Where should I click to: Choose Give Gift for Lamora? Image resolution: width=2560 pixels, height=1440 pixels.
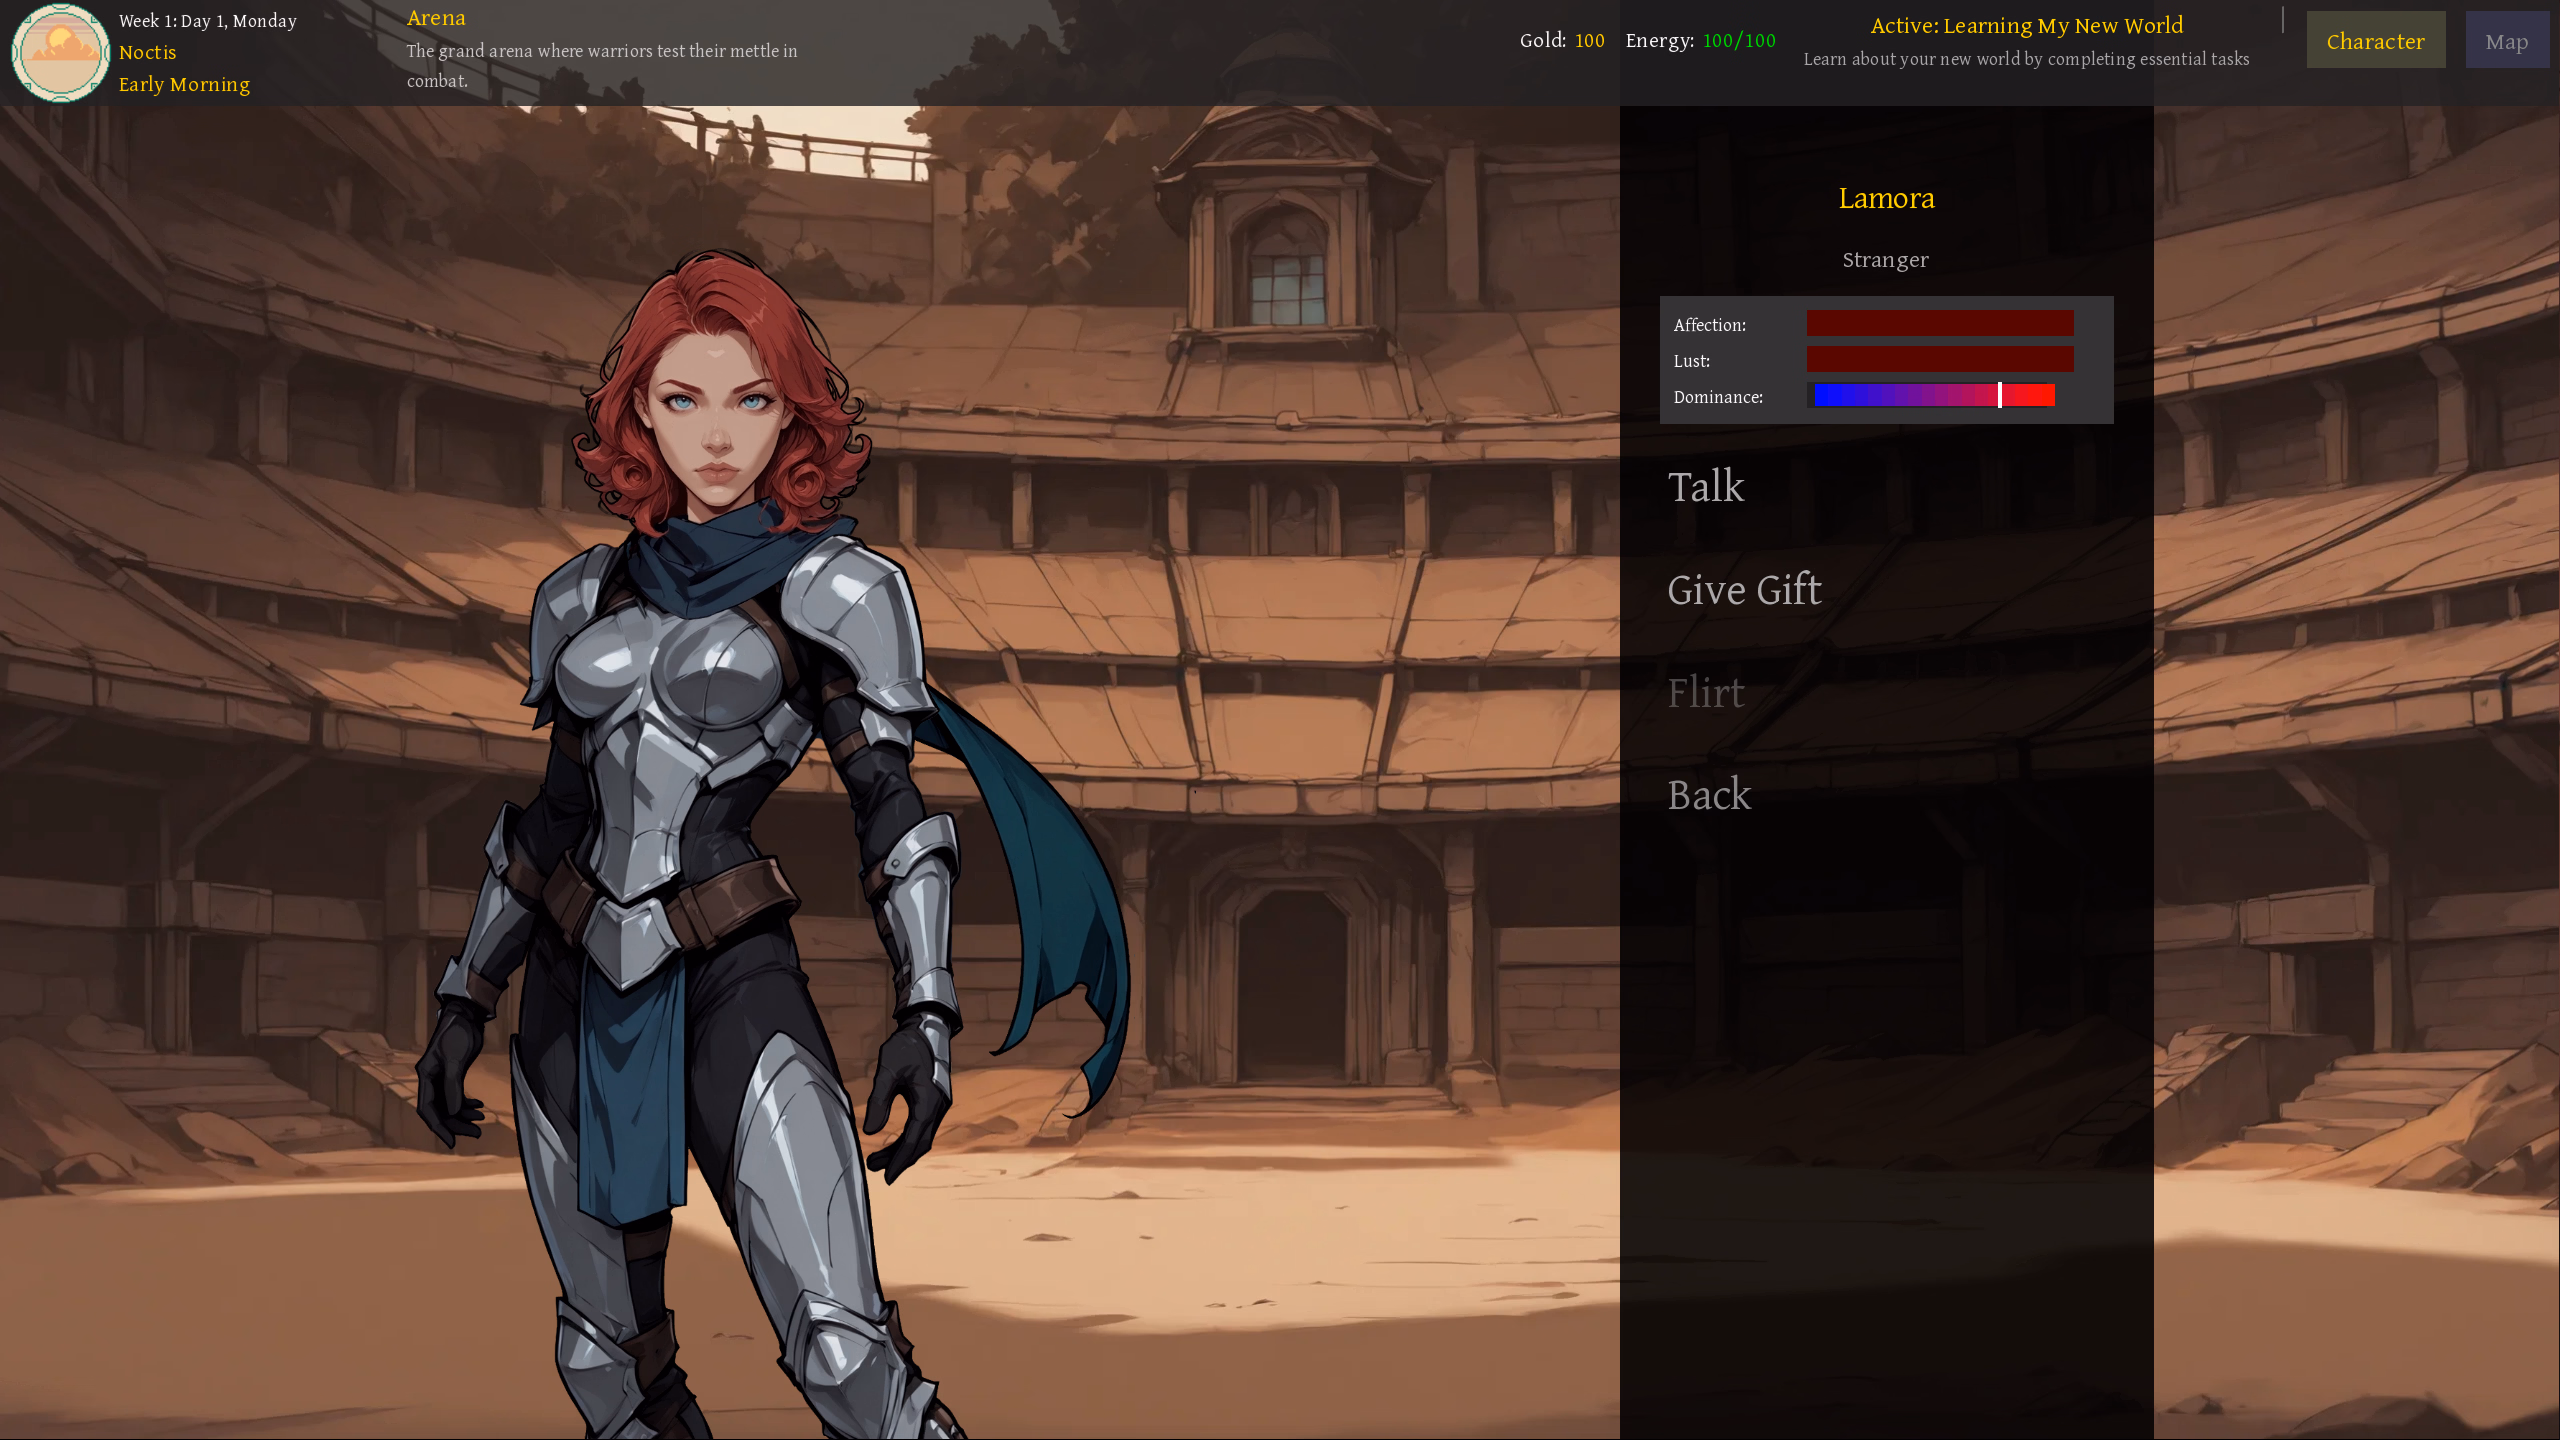(x=1744, y=590)
